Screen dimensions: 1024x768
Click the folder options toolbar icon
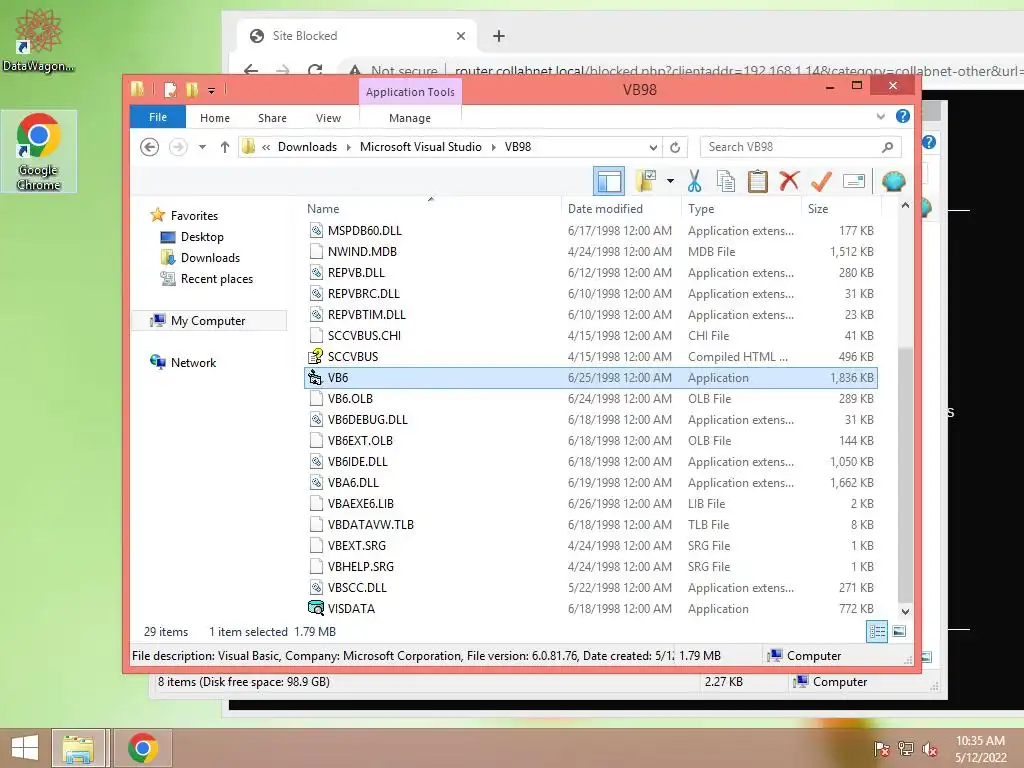tap(646, 181)
